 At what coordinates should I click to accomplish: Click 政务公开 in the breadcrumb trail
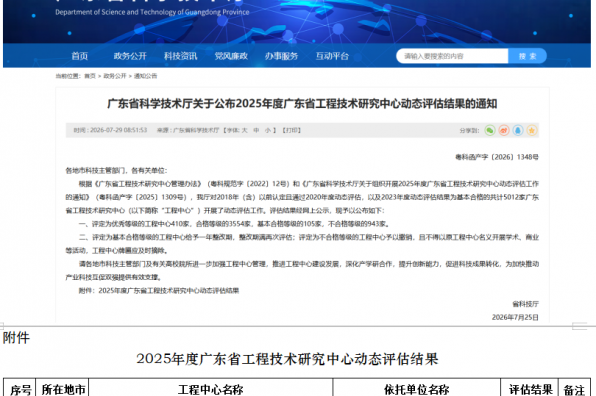pos(115,76)
